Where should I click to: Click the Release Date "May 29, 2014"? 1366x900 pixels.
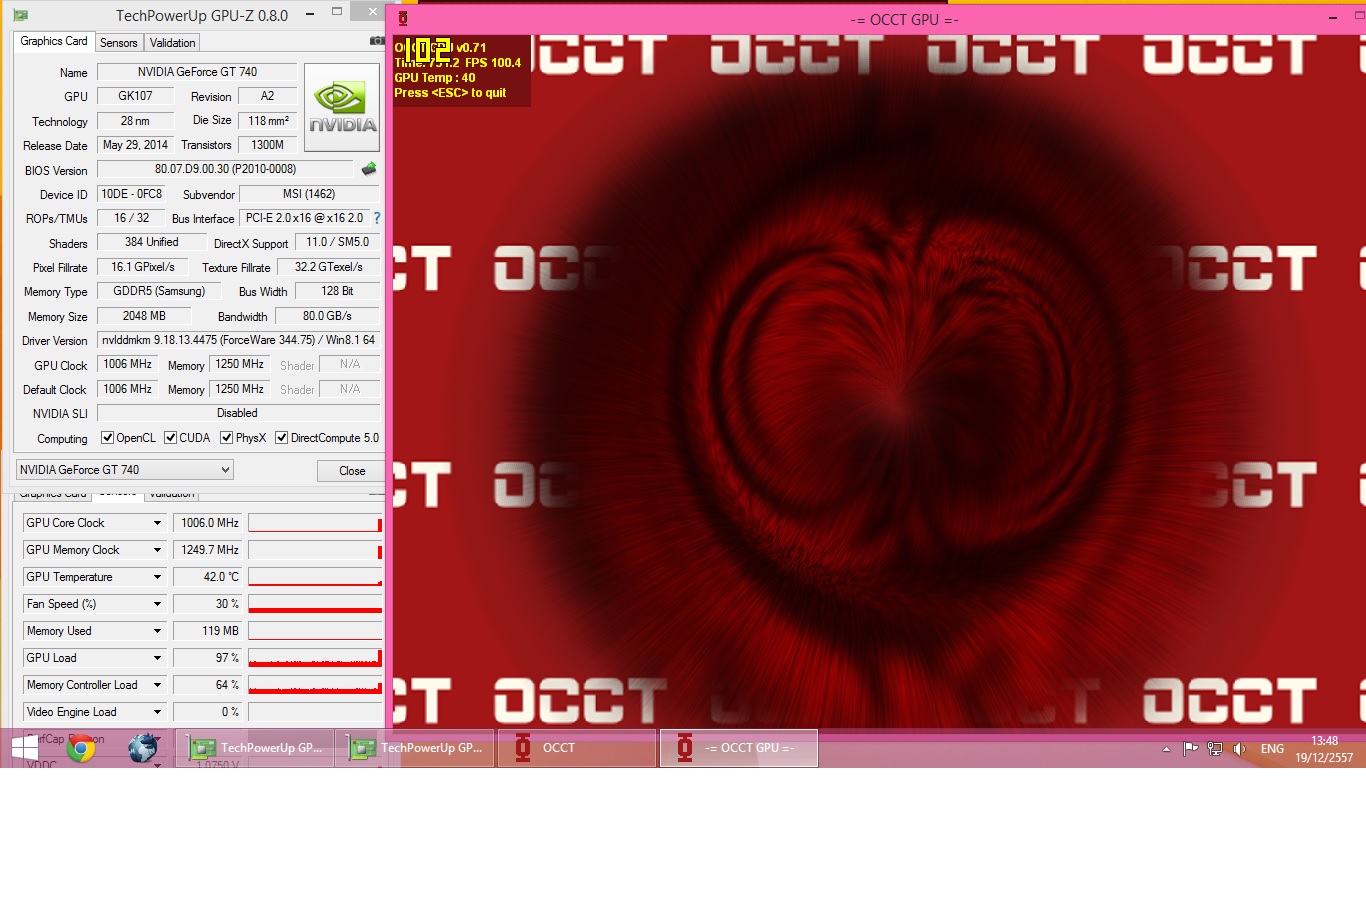coord(135,145)
